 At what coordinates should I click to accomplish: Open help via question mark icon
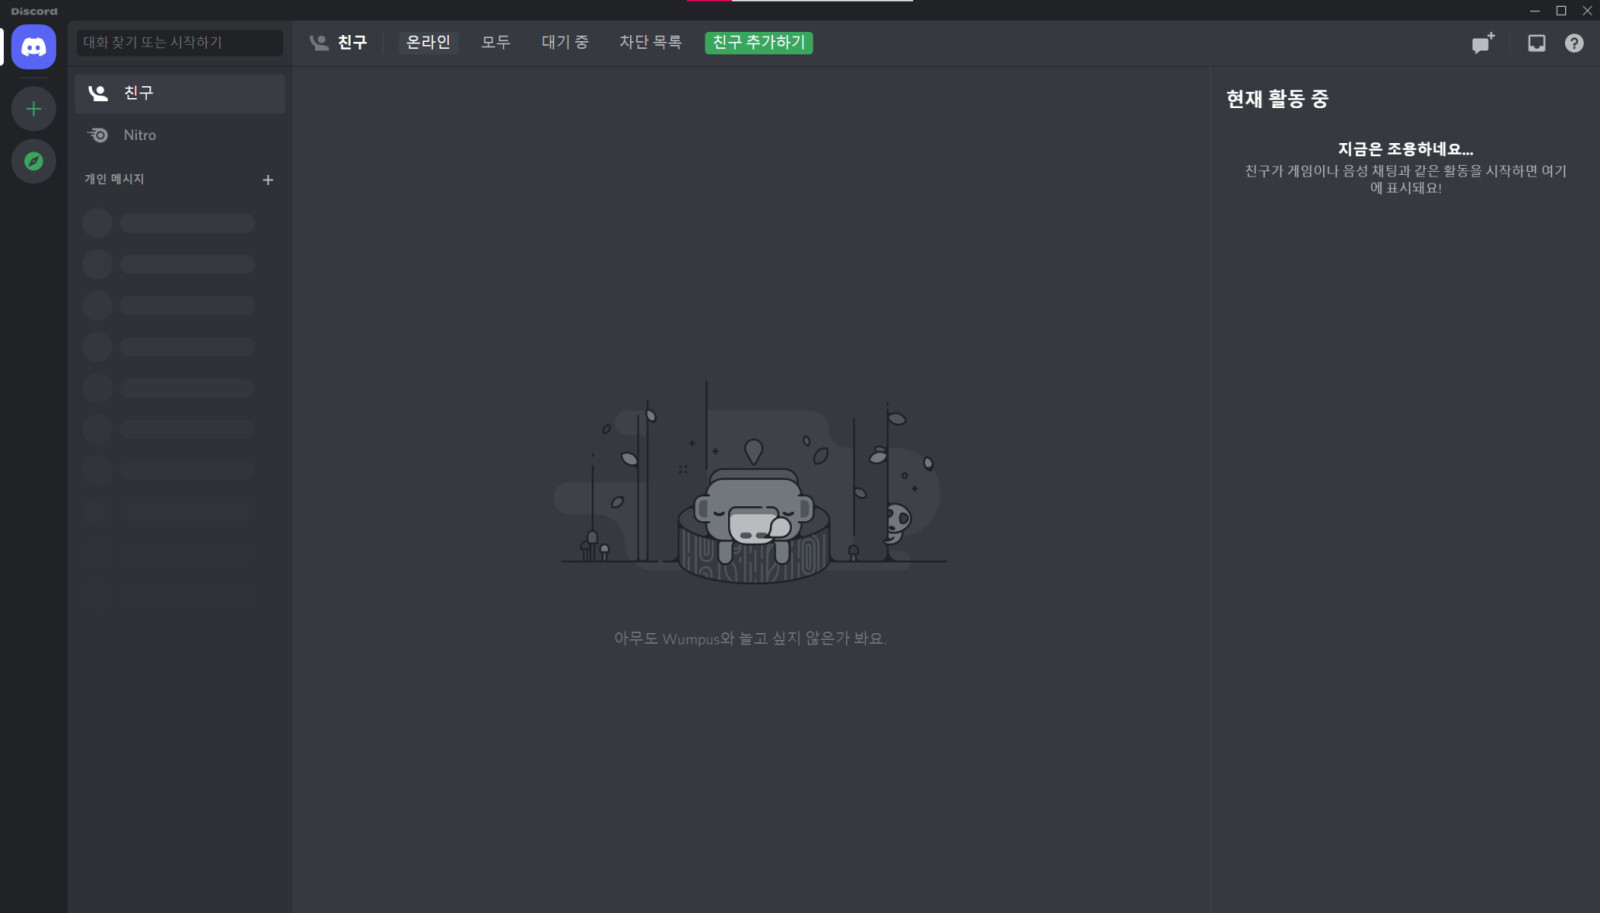pyautogui.click(x=1574, y=43)
